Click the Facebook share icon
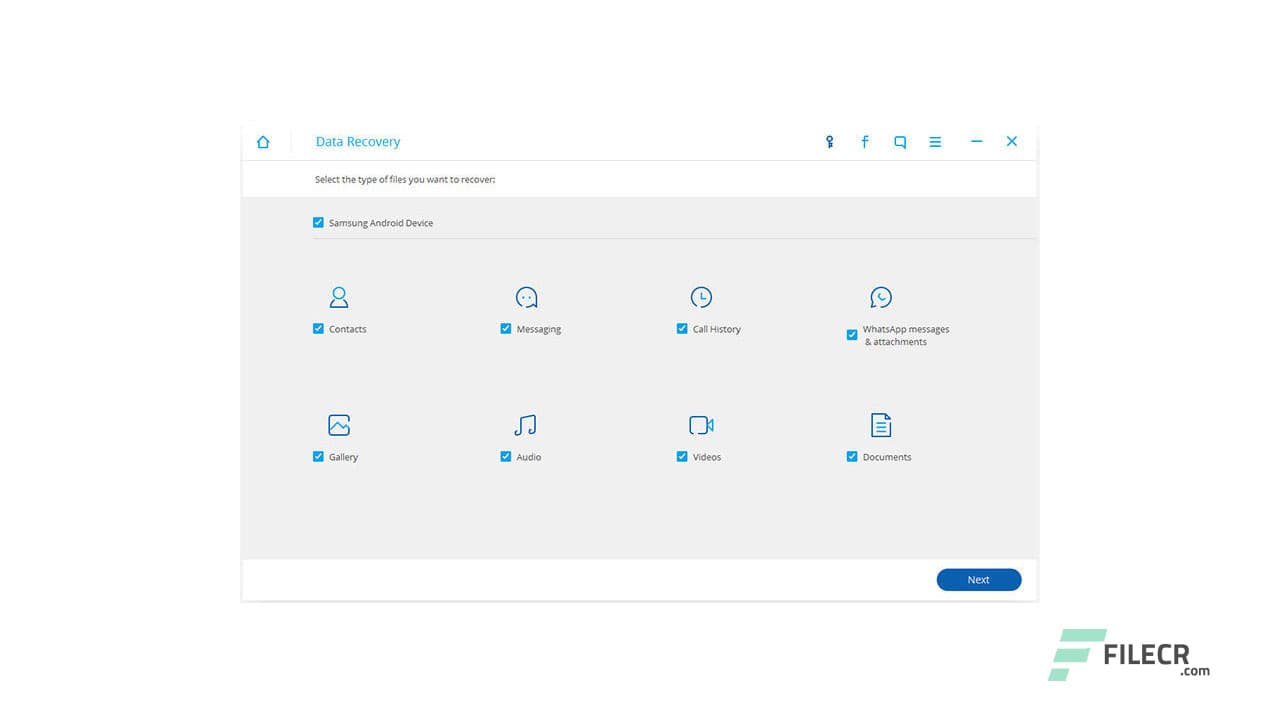This screenshot has width=1280, height=720. click(864, 141)
